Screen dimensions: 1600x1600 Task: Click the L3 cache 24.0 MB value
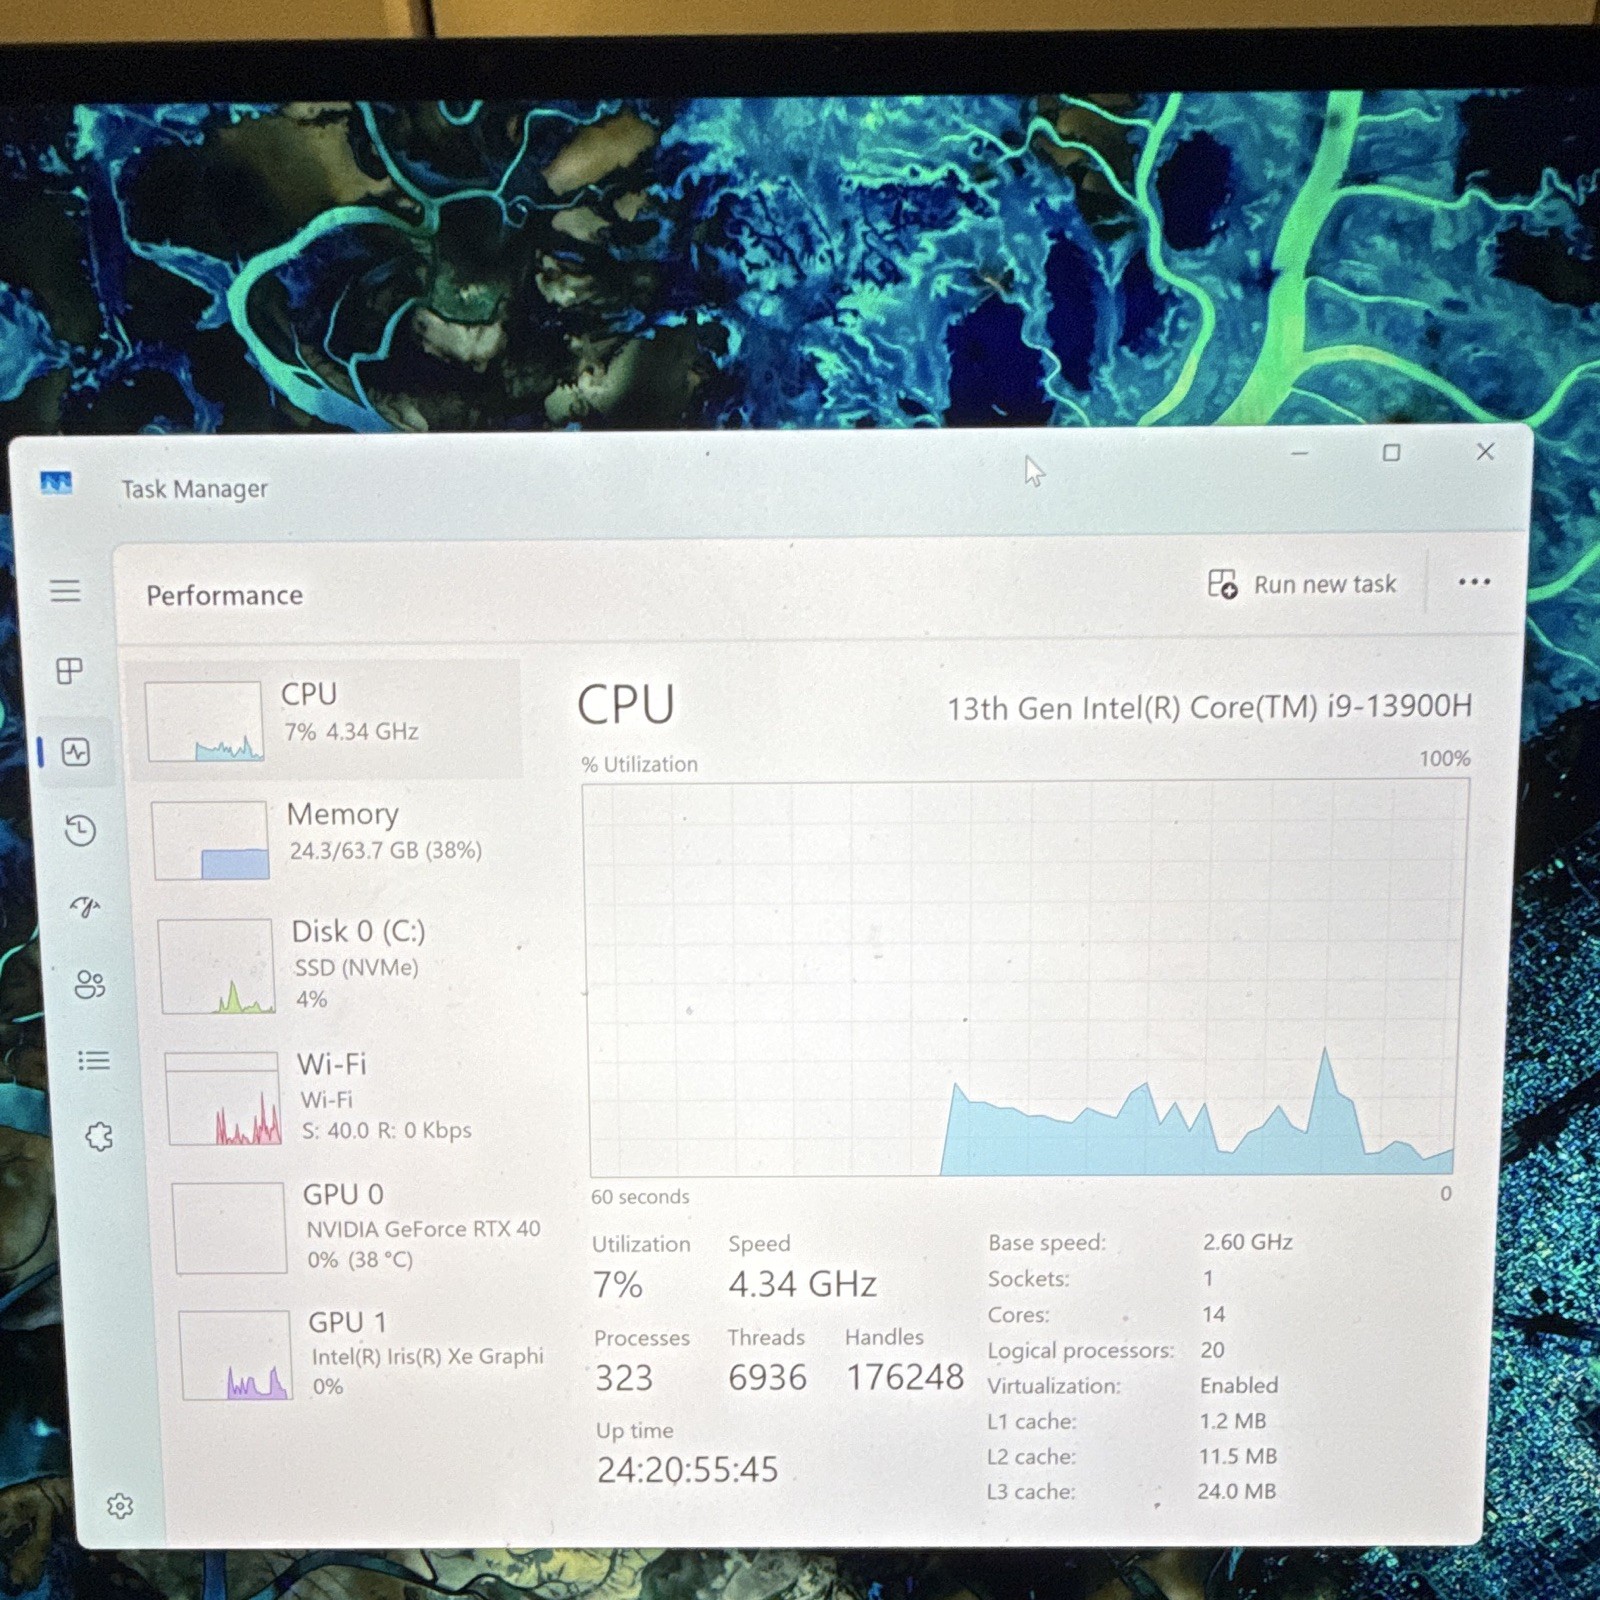click(x=1237, y=1491)
